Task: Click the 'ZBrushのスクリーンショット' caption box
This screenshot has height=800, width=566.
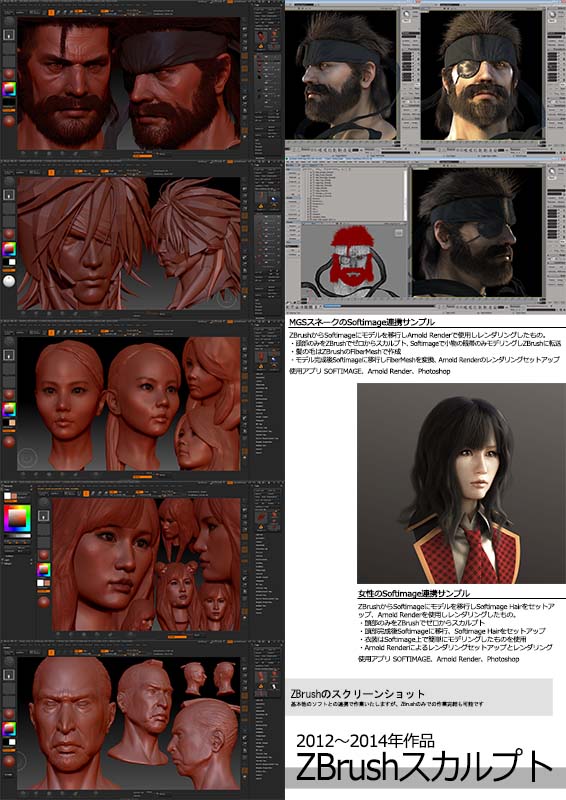Action: 420,697
